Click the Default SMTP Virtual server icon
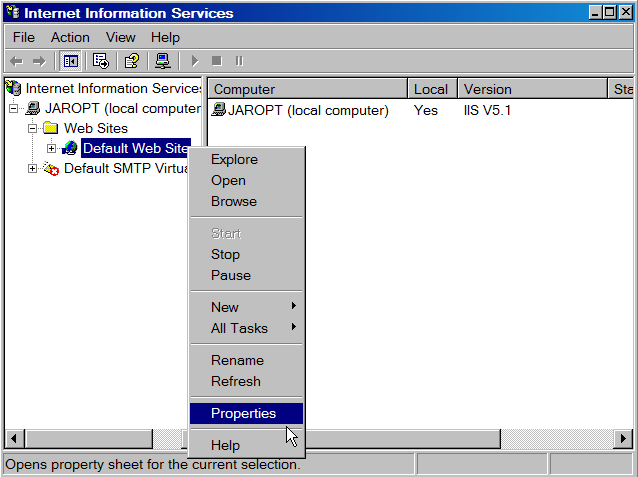Screen dimensions: 638x477 pos(51,168)
